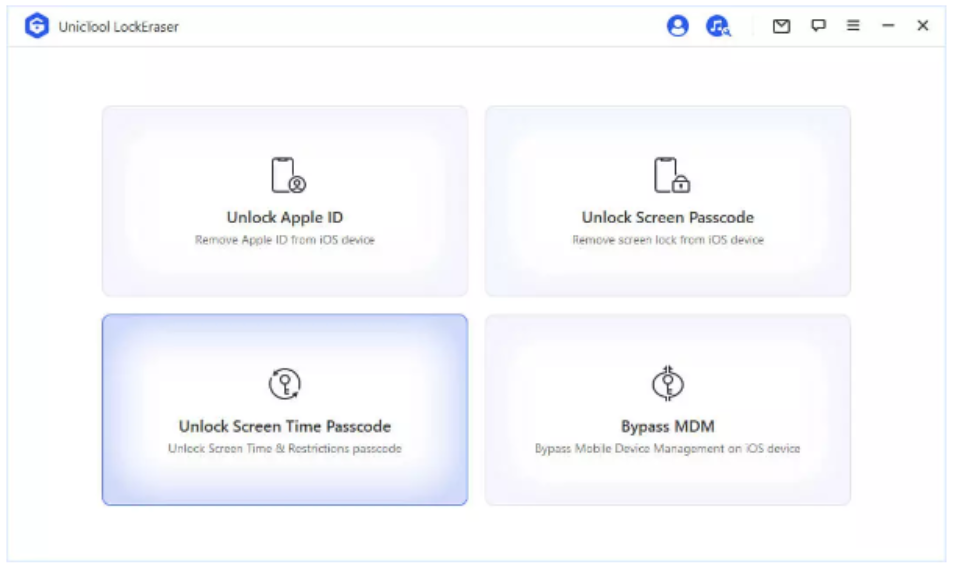Open the mail envelope icon
954x570 pixels.
tap(782, 27)
